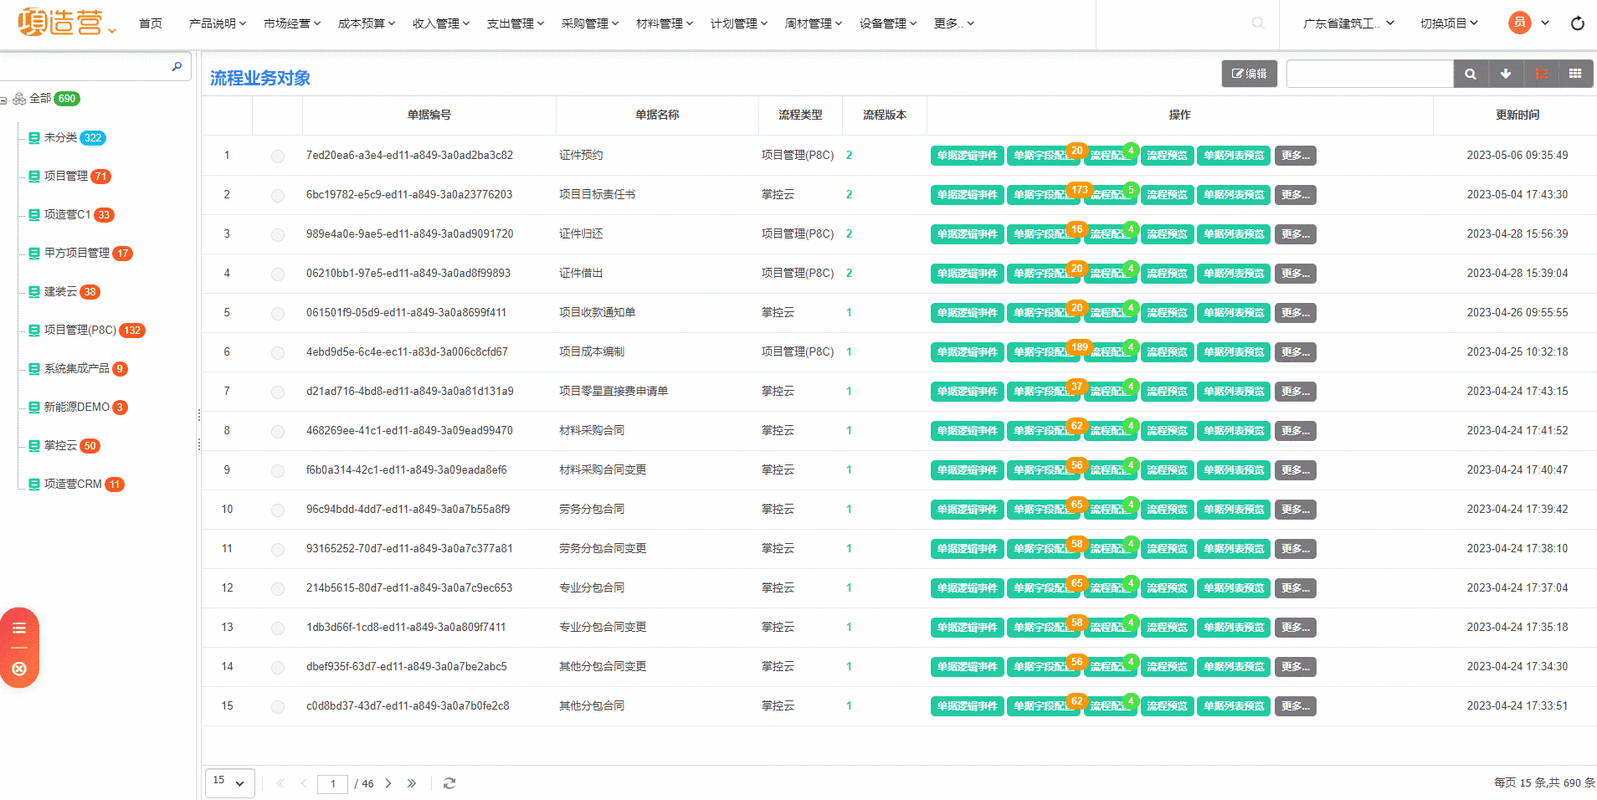Click the red floating menu icon
1597x800 pixels.
pos(19,628)
